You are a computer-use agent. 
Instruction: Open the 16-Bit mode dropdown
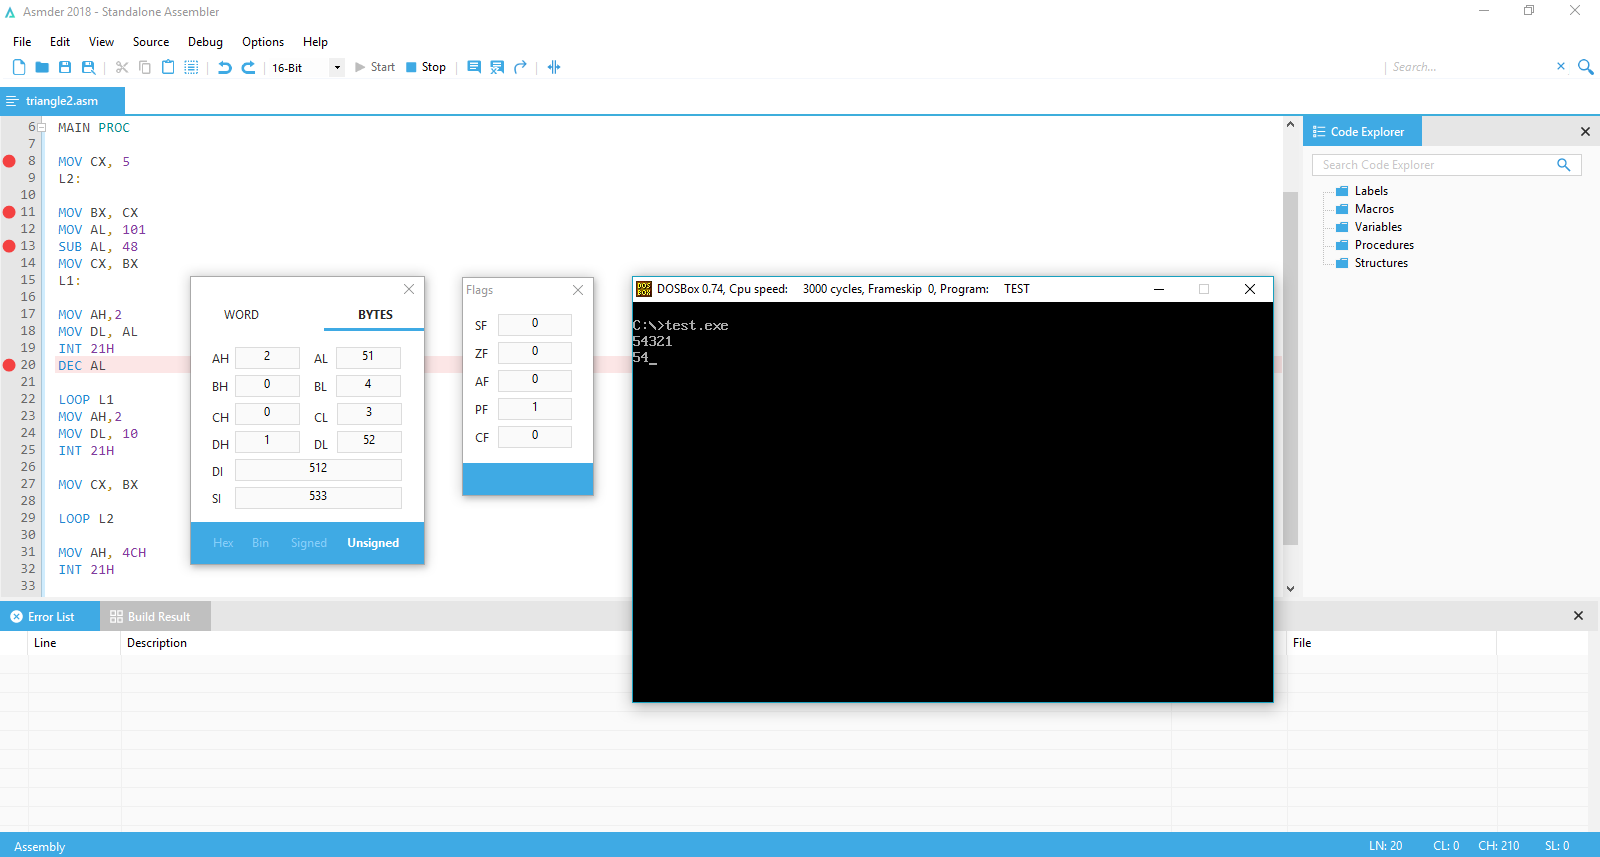(337, 68)
